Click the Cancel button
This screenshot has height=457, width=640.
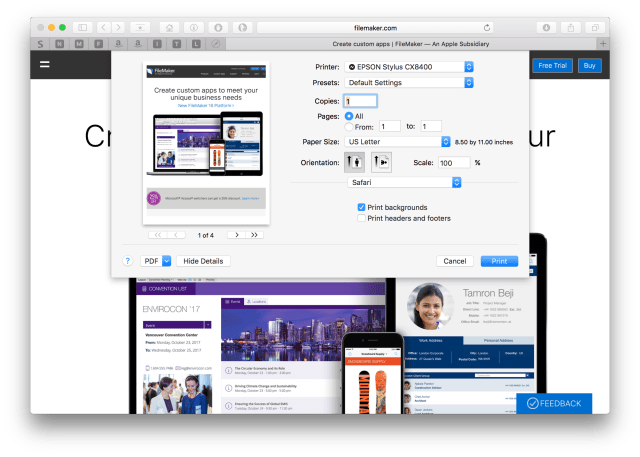[455, 261]
